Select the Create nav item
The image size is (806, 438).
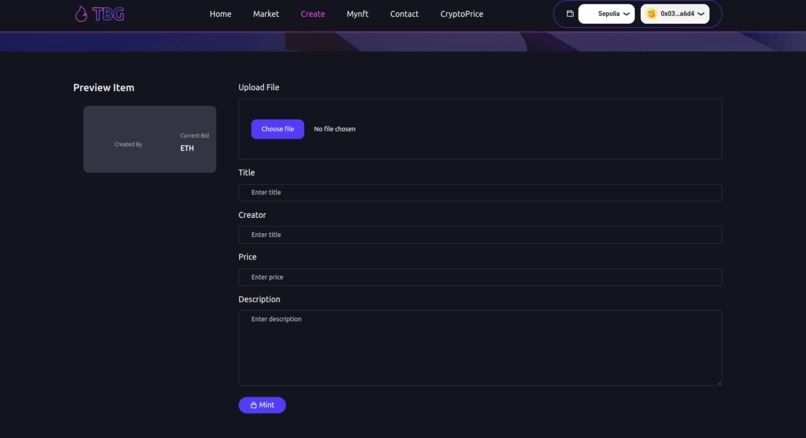[x=313, y=14]
